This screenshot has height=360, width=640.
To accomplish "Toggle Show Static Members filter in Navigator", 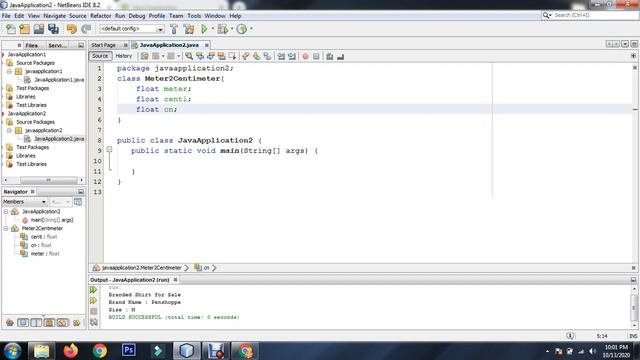I will tap(36, 323).
